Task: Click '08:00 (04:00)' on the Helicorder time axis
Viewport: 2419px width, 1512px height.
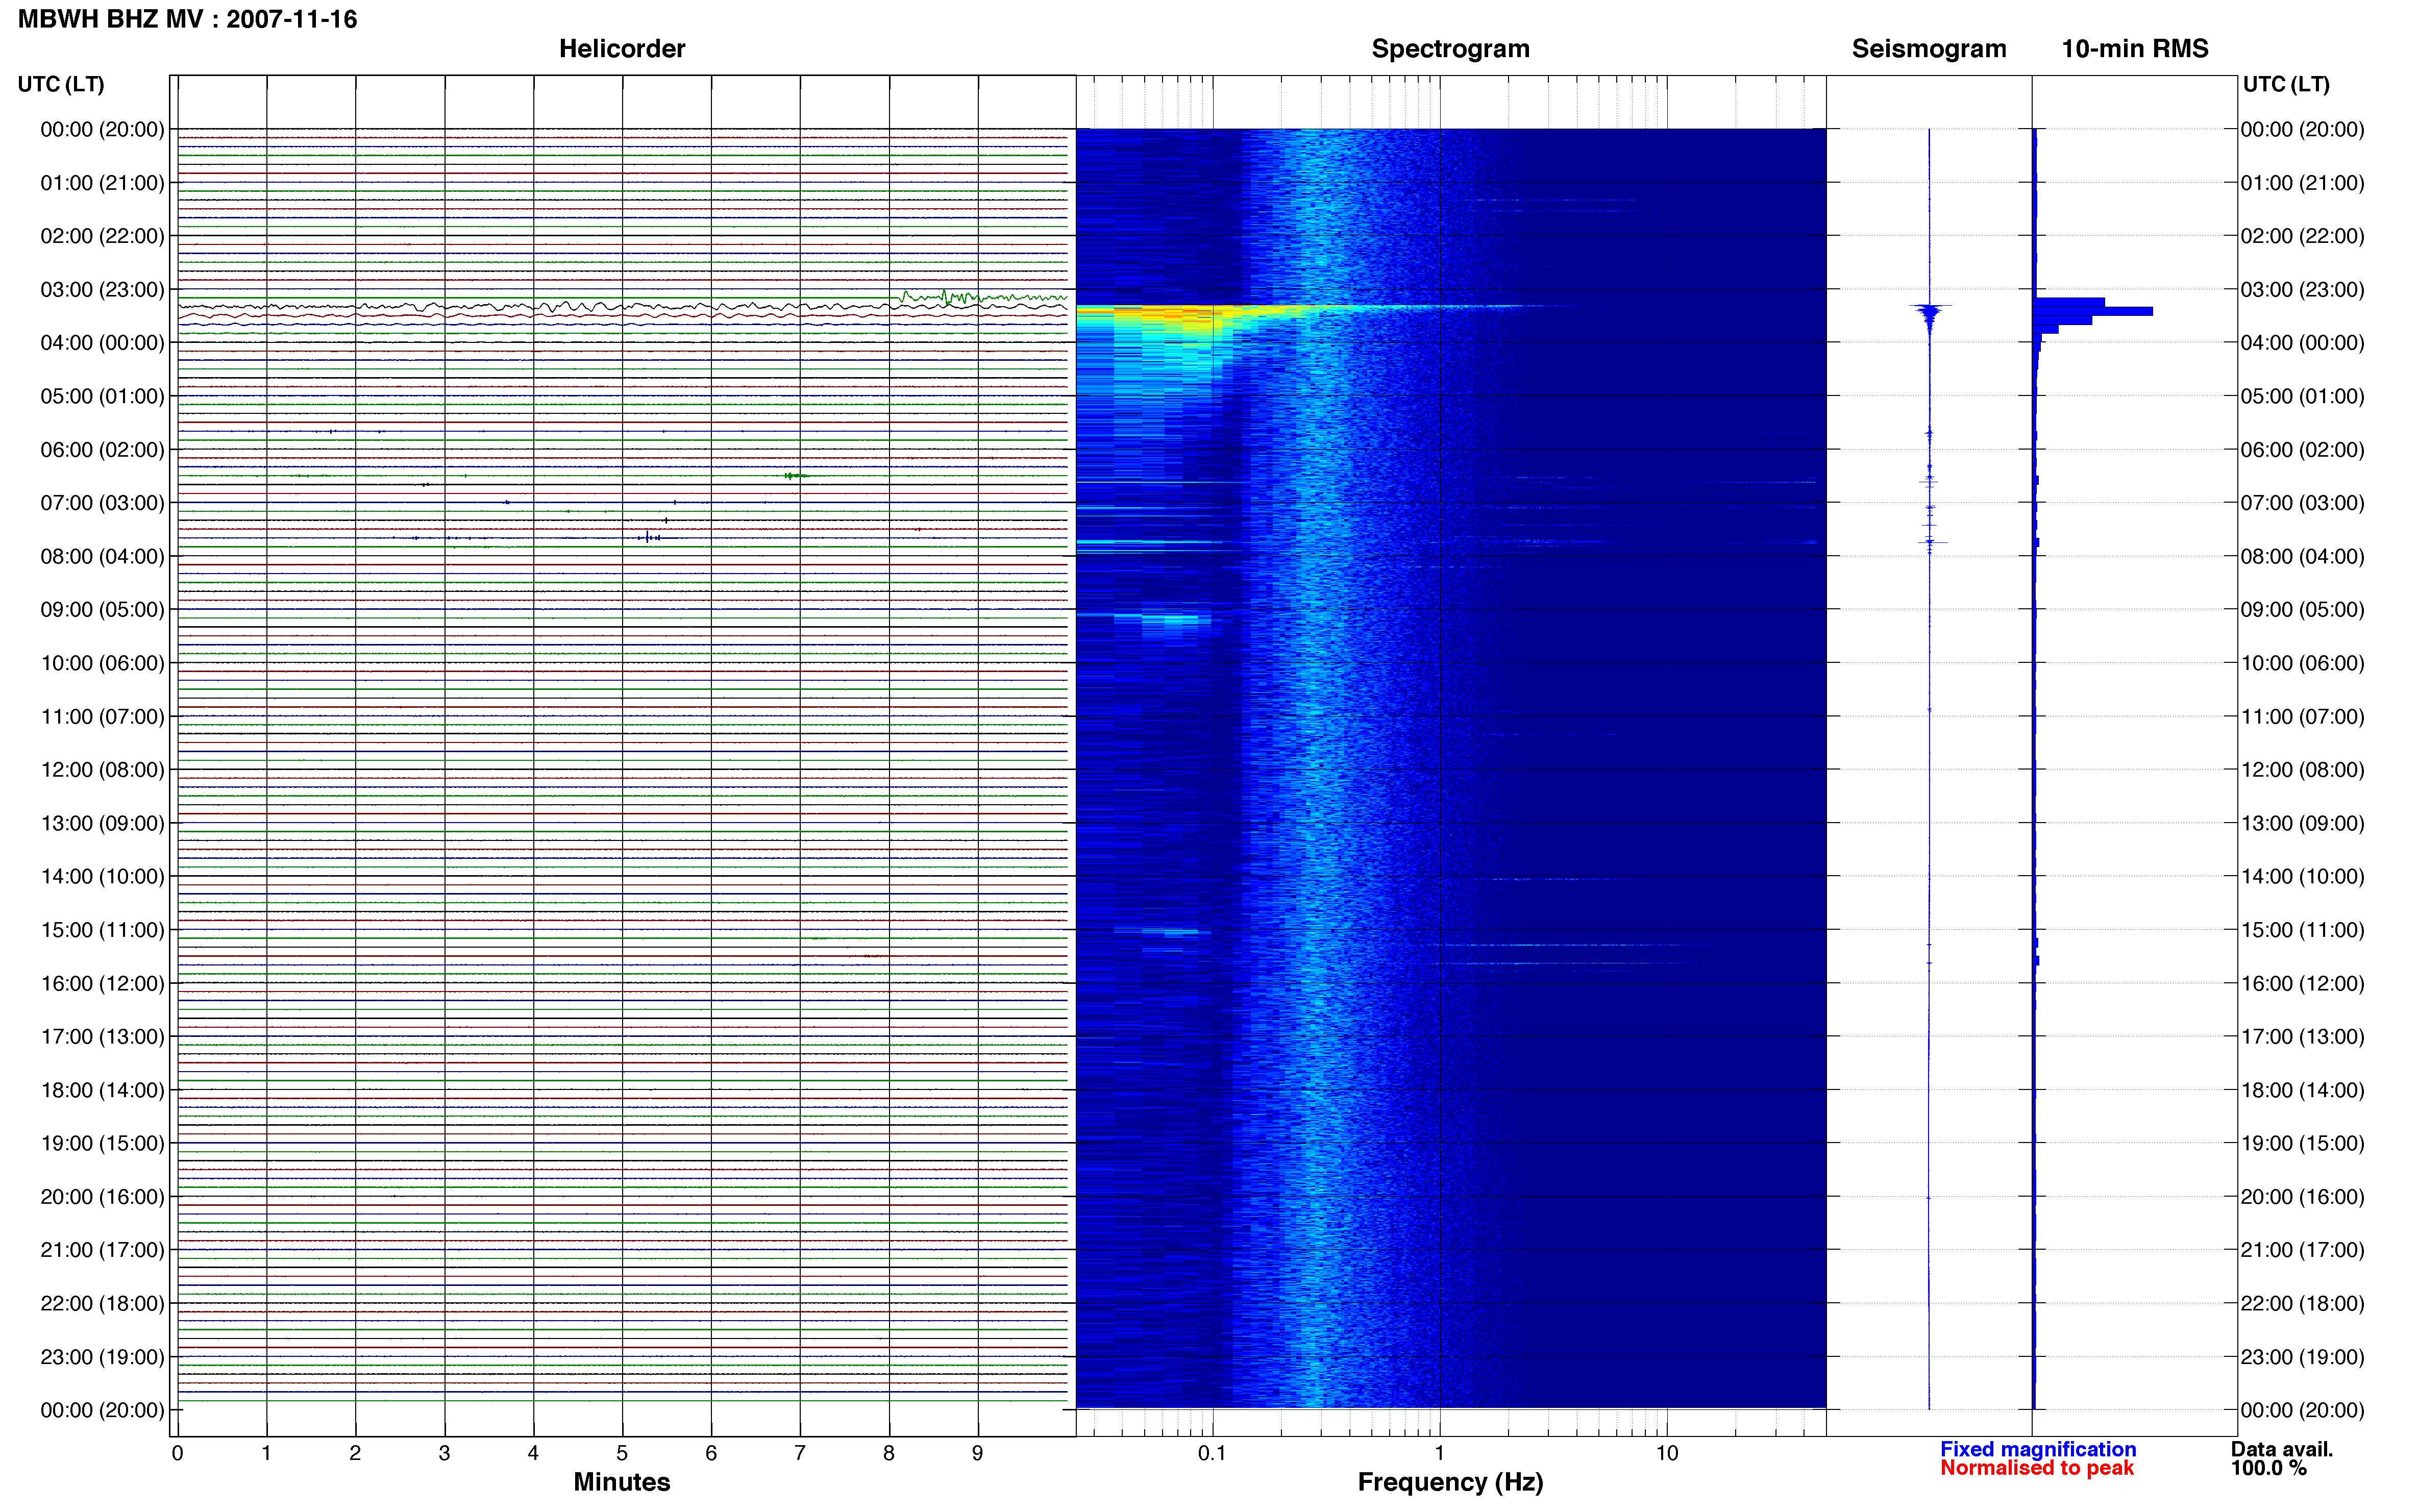Action: 102,556
